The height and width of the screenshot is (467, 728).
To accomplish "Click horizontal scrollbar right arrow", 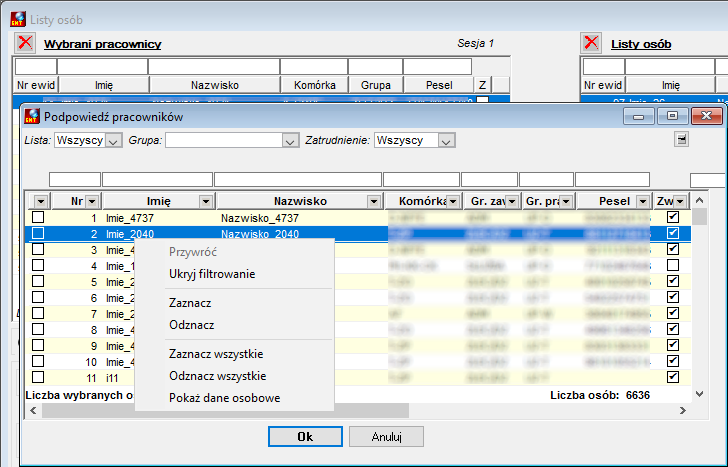I will 682,410.
